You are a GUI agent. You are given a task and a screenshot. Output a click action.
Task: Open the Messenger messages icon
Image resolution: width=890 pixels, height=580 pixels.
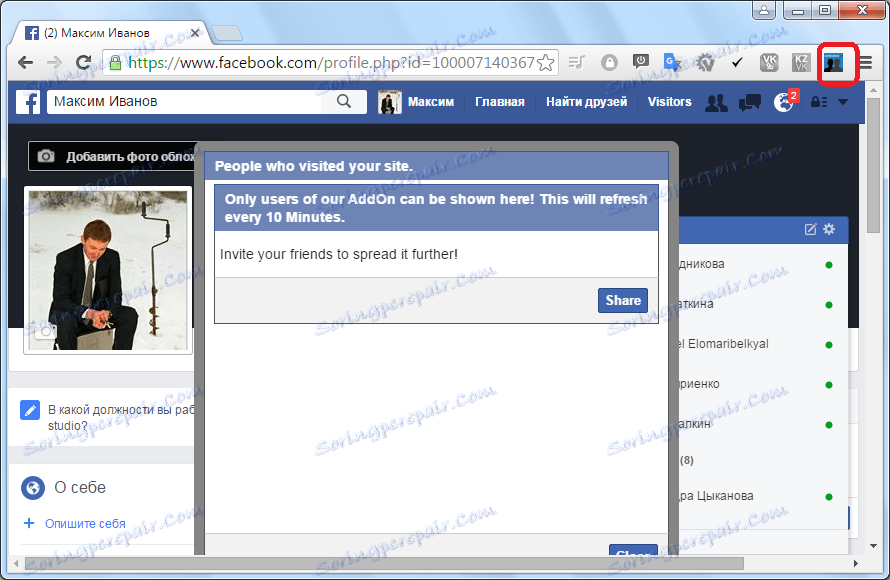point(750,102)
